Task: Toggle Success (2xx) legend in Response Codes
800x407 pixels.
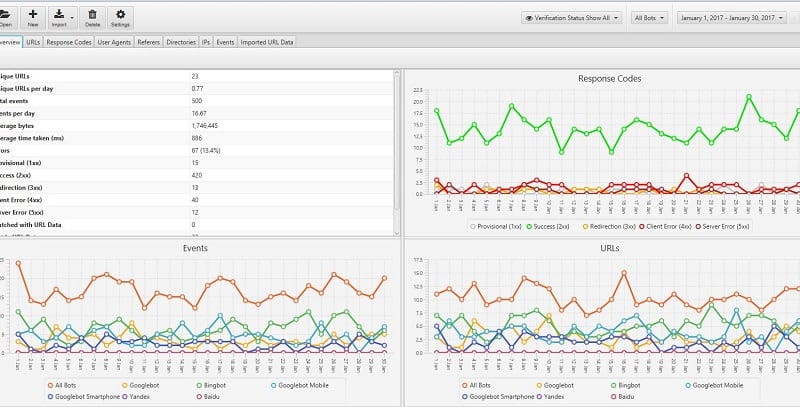Action: pos(530,227)
